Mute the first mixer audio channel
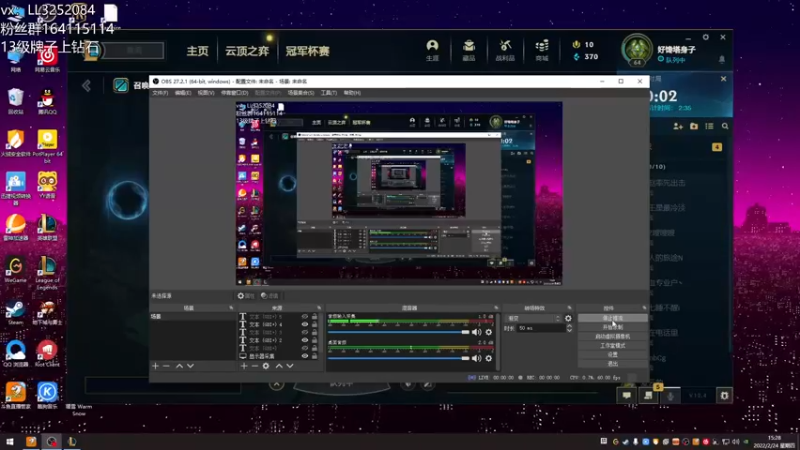The image size is (800, 450). 477,332
